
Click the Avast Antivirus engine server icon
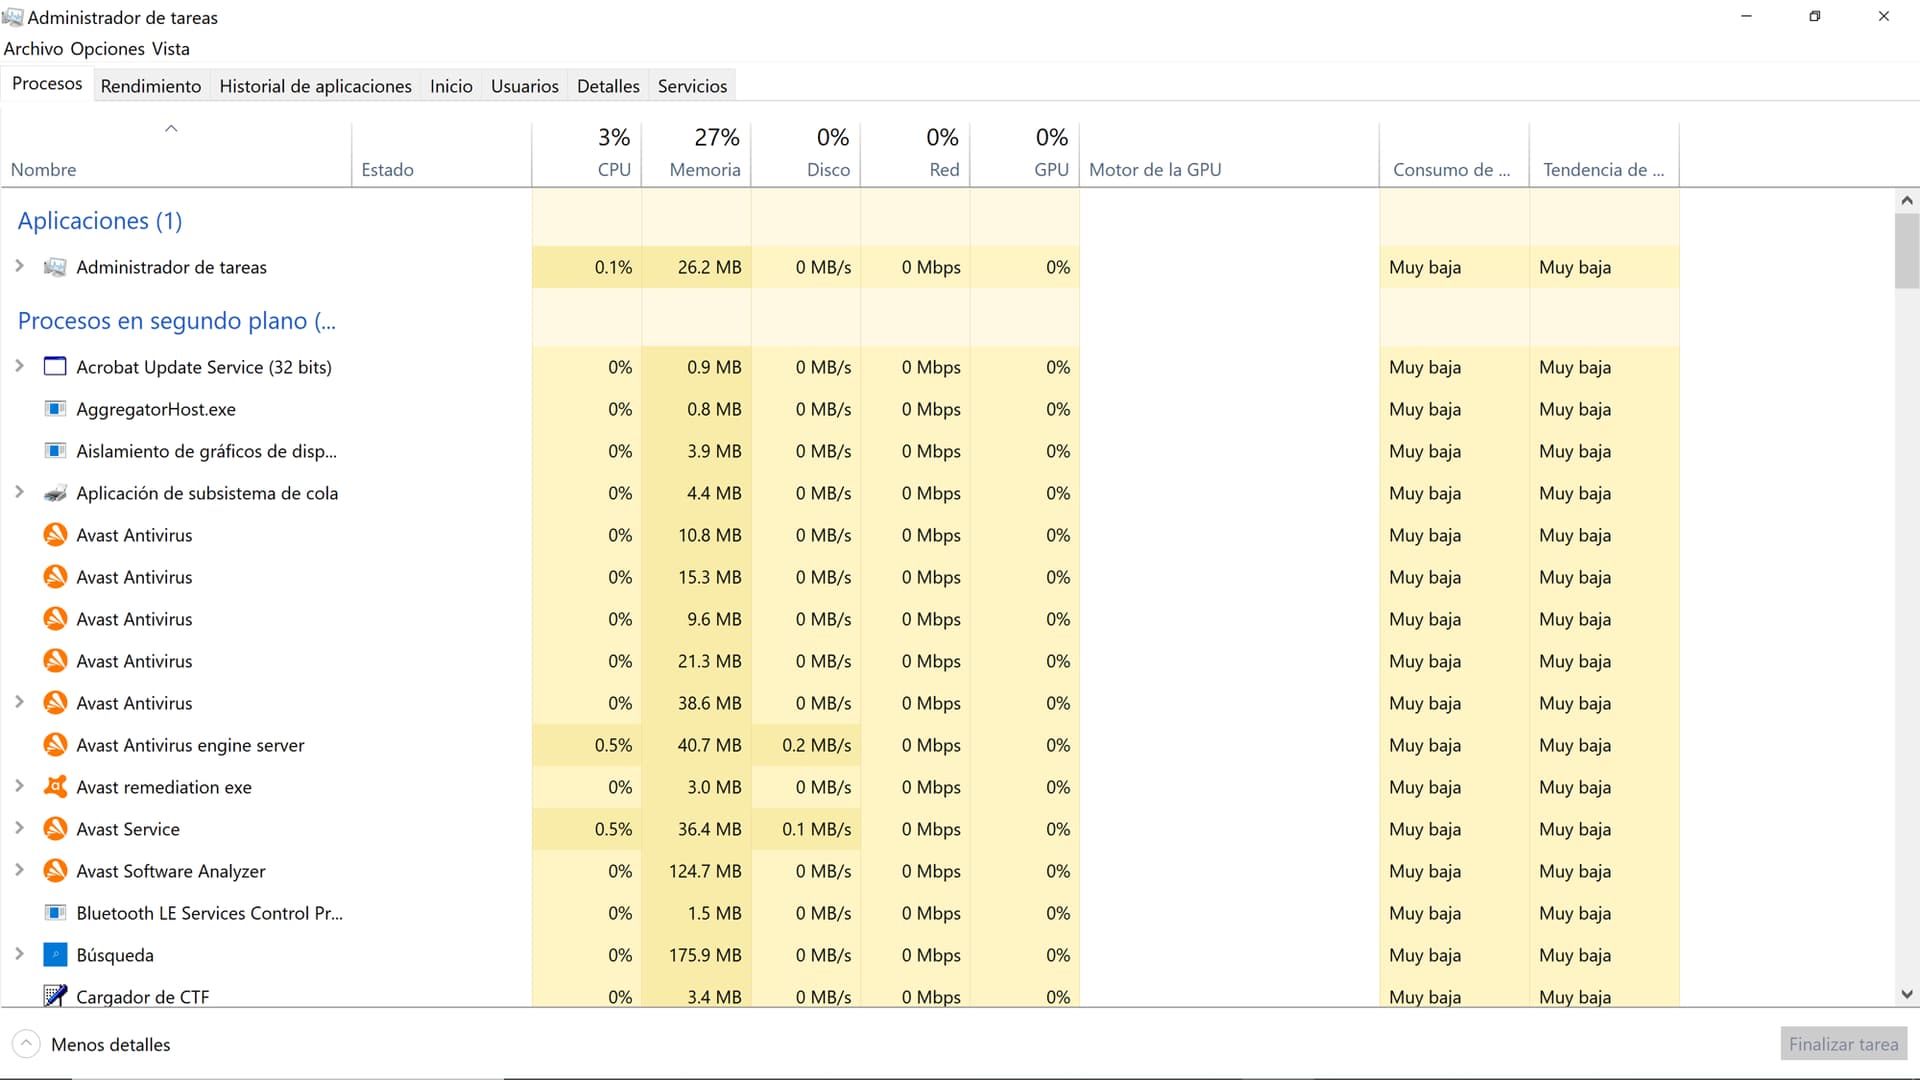55,745
